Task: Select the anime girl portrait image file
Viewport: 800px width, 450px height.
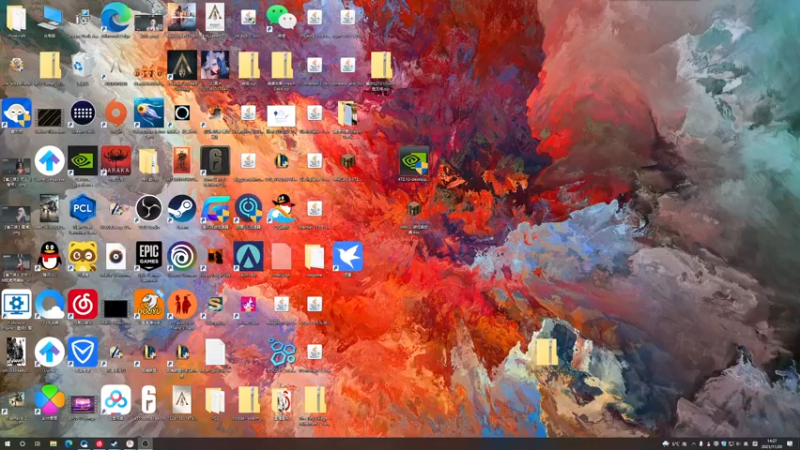Action: pos(215,65)
